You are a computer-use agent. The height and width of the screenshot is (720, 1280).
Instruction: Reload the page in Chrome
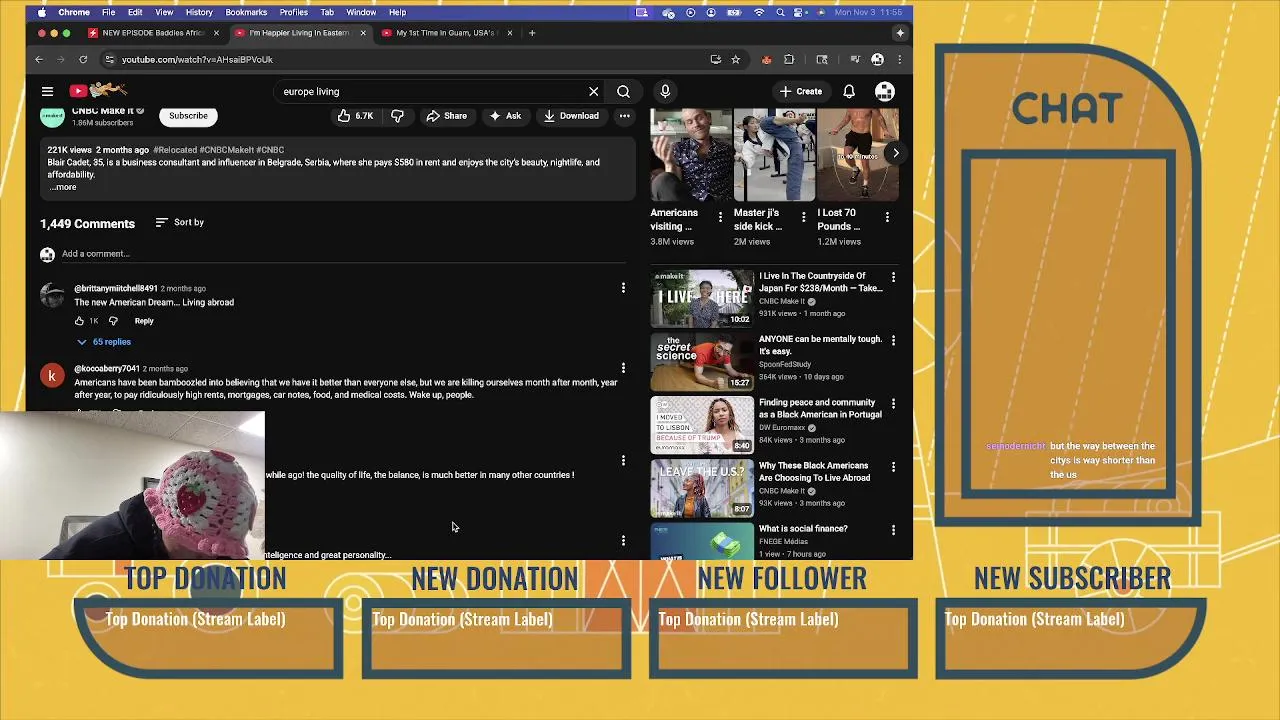[x=83, y=59]
